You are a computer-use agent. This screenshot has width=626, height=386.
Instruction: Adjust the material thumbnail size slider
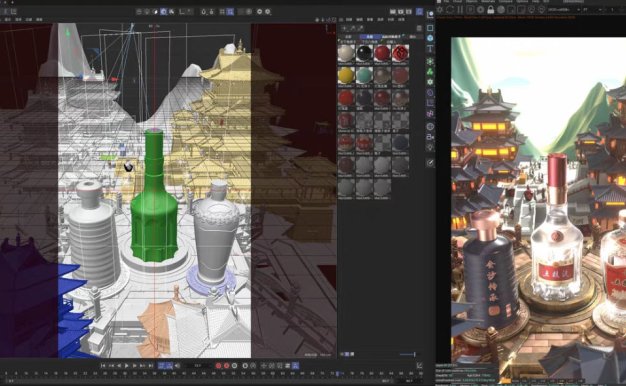click(408, 354)
